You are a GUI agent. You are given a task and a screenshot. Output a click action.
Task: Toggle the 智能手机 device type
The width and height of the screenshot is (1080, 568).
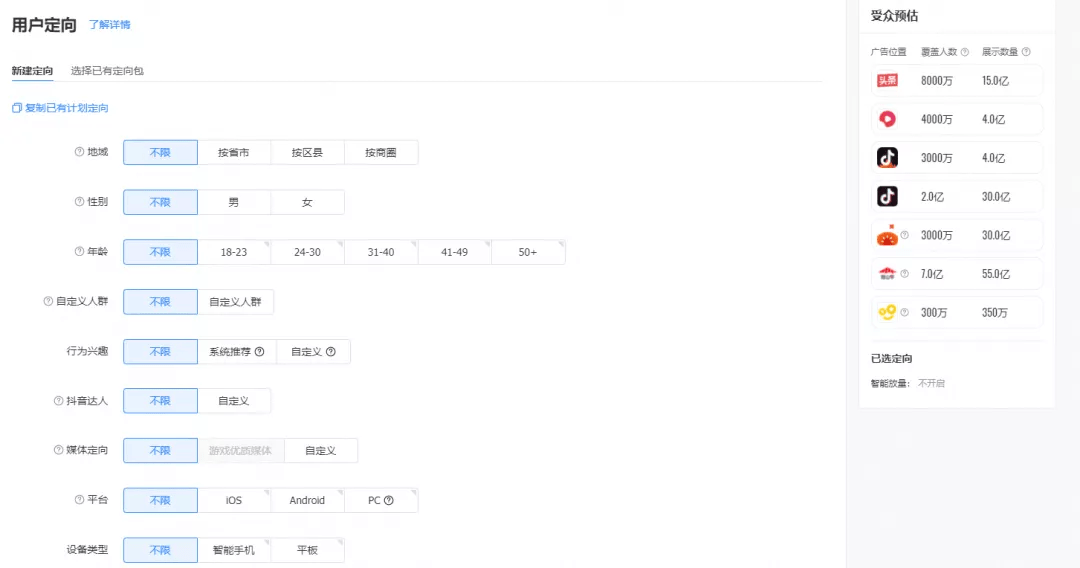click(234, 550)
